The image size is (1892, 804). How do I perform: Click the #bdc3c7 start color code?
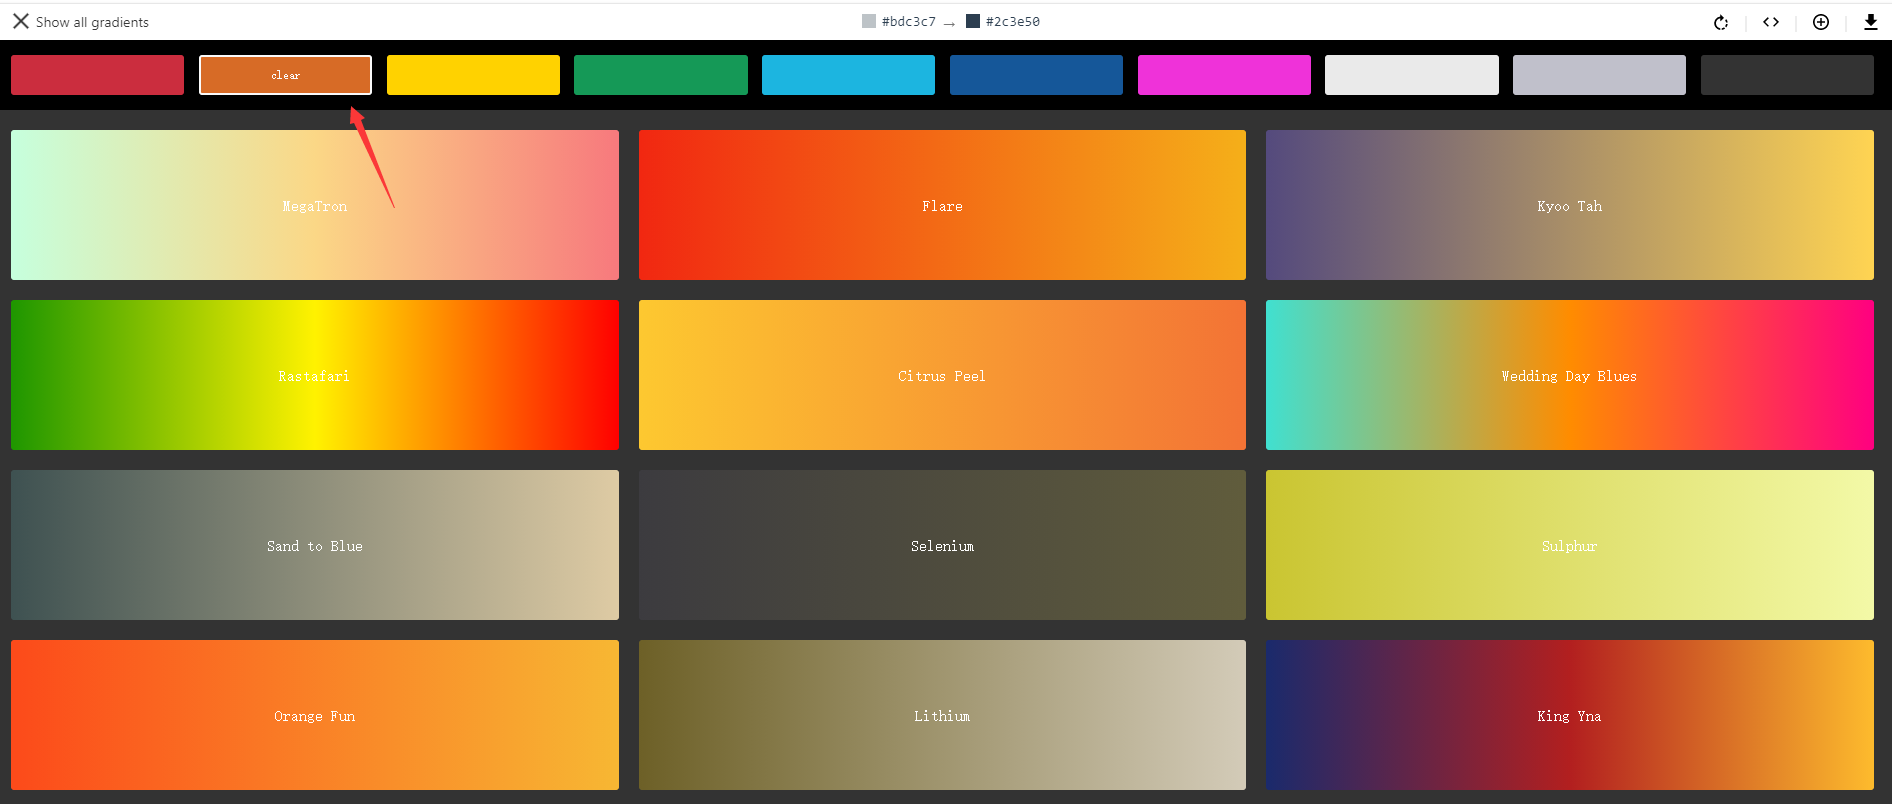coord(908,22)
